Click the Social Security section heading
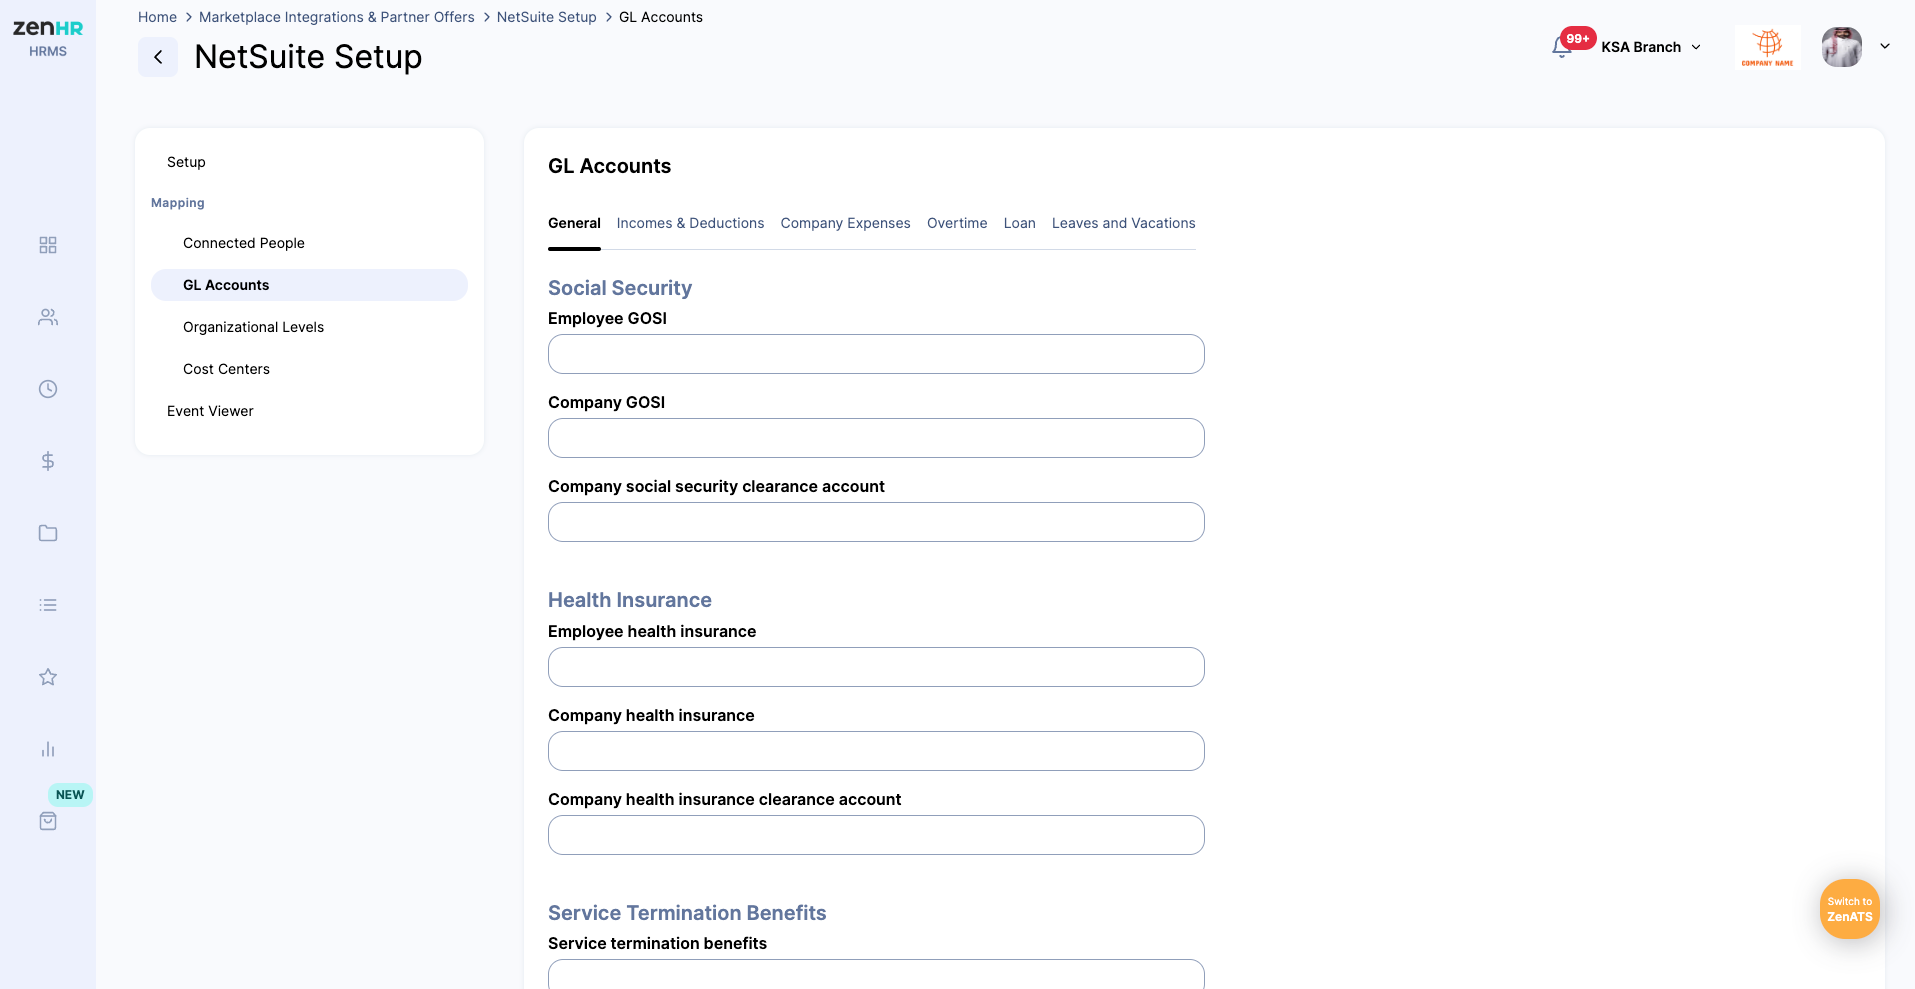 coord(620,288)
